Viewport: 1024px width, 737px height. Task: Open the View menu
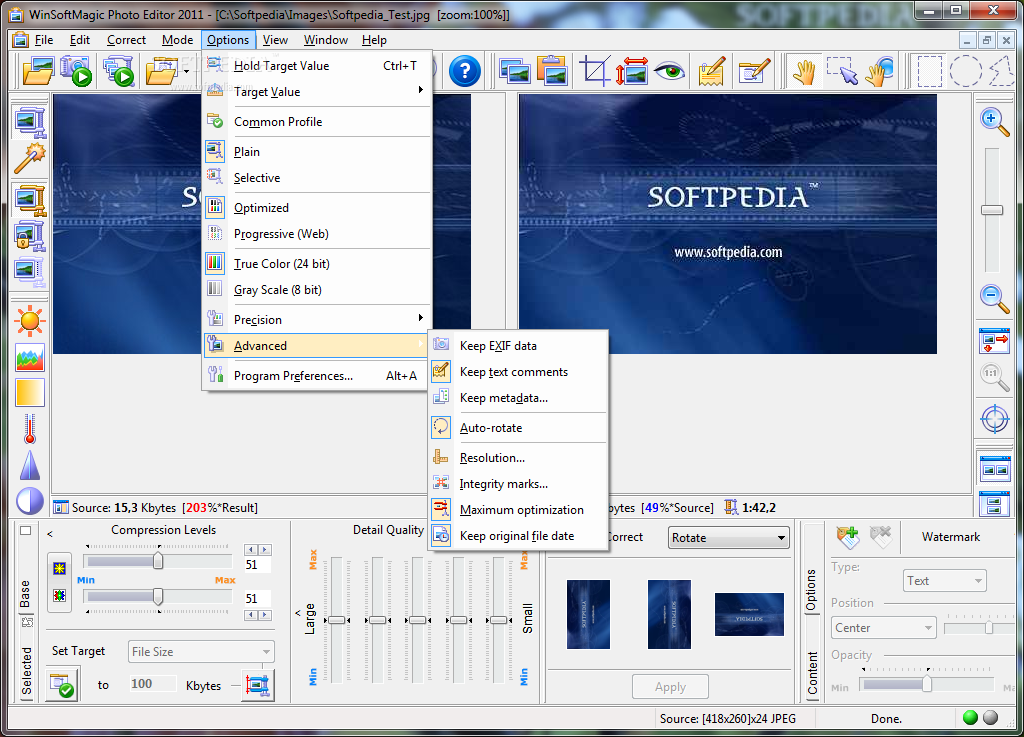coord(275,40)
